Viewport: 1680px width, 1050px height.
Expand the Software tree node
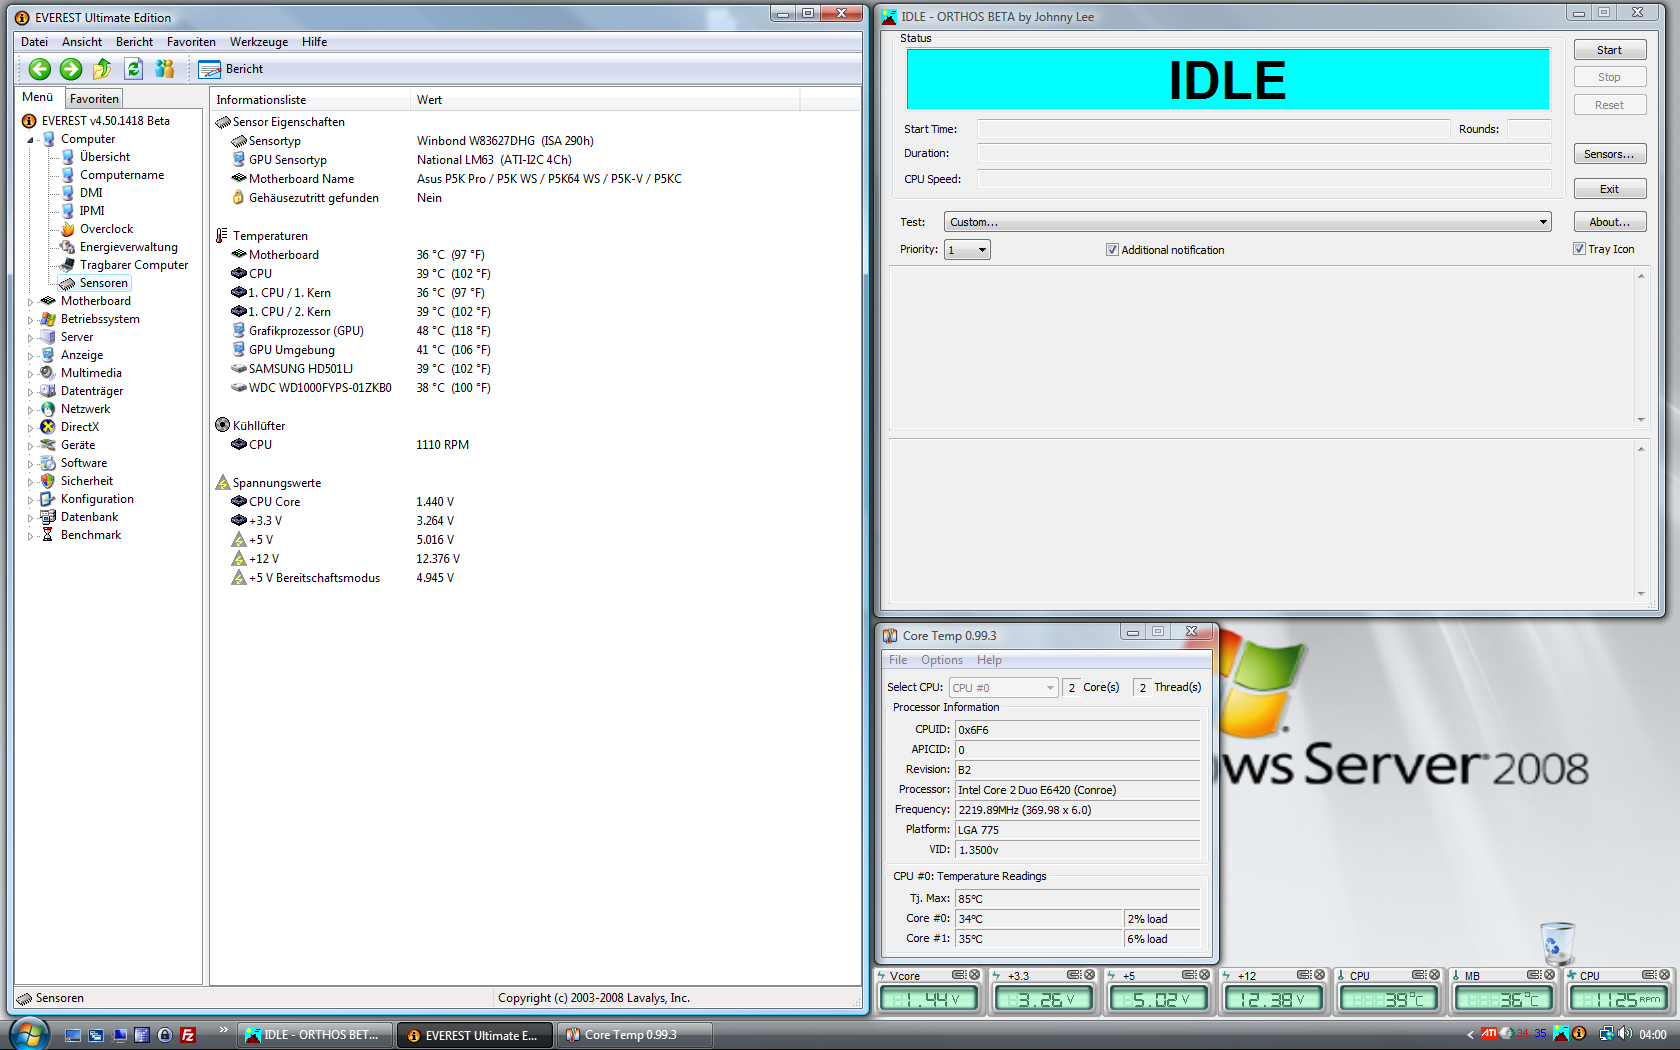coord(30,464)
